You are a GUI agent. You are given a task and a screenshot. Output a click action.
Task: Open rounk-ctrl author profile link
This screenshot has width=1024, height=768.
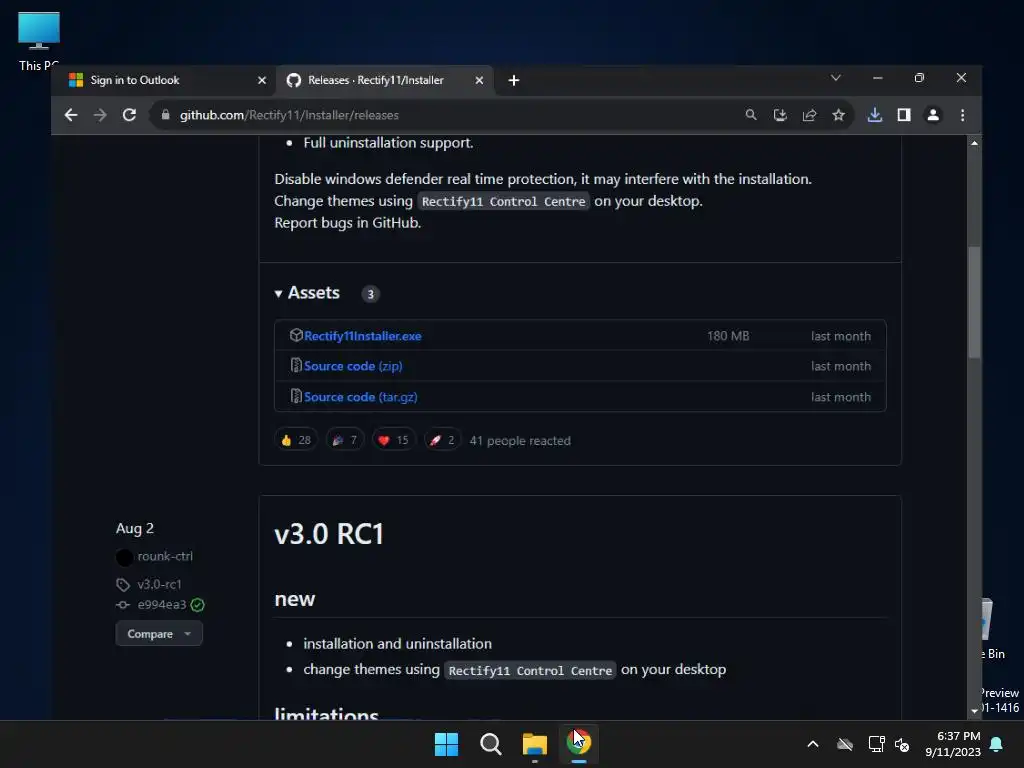165,556
